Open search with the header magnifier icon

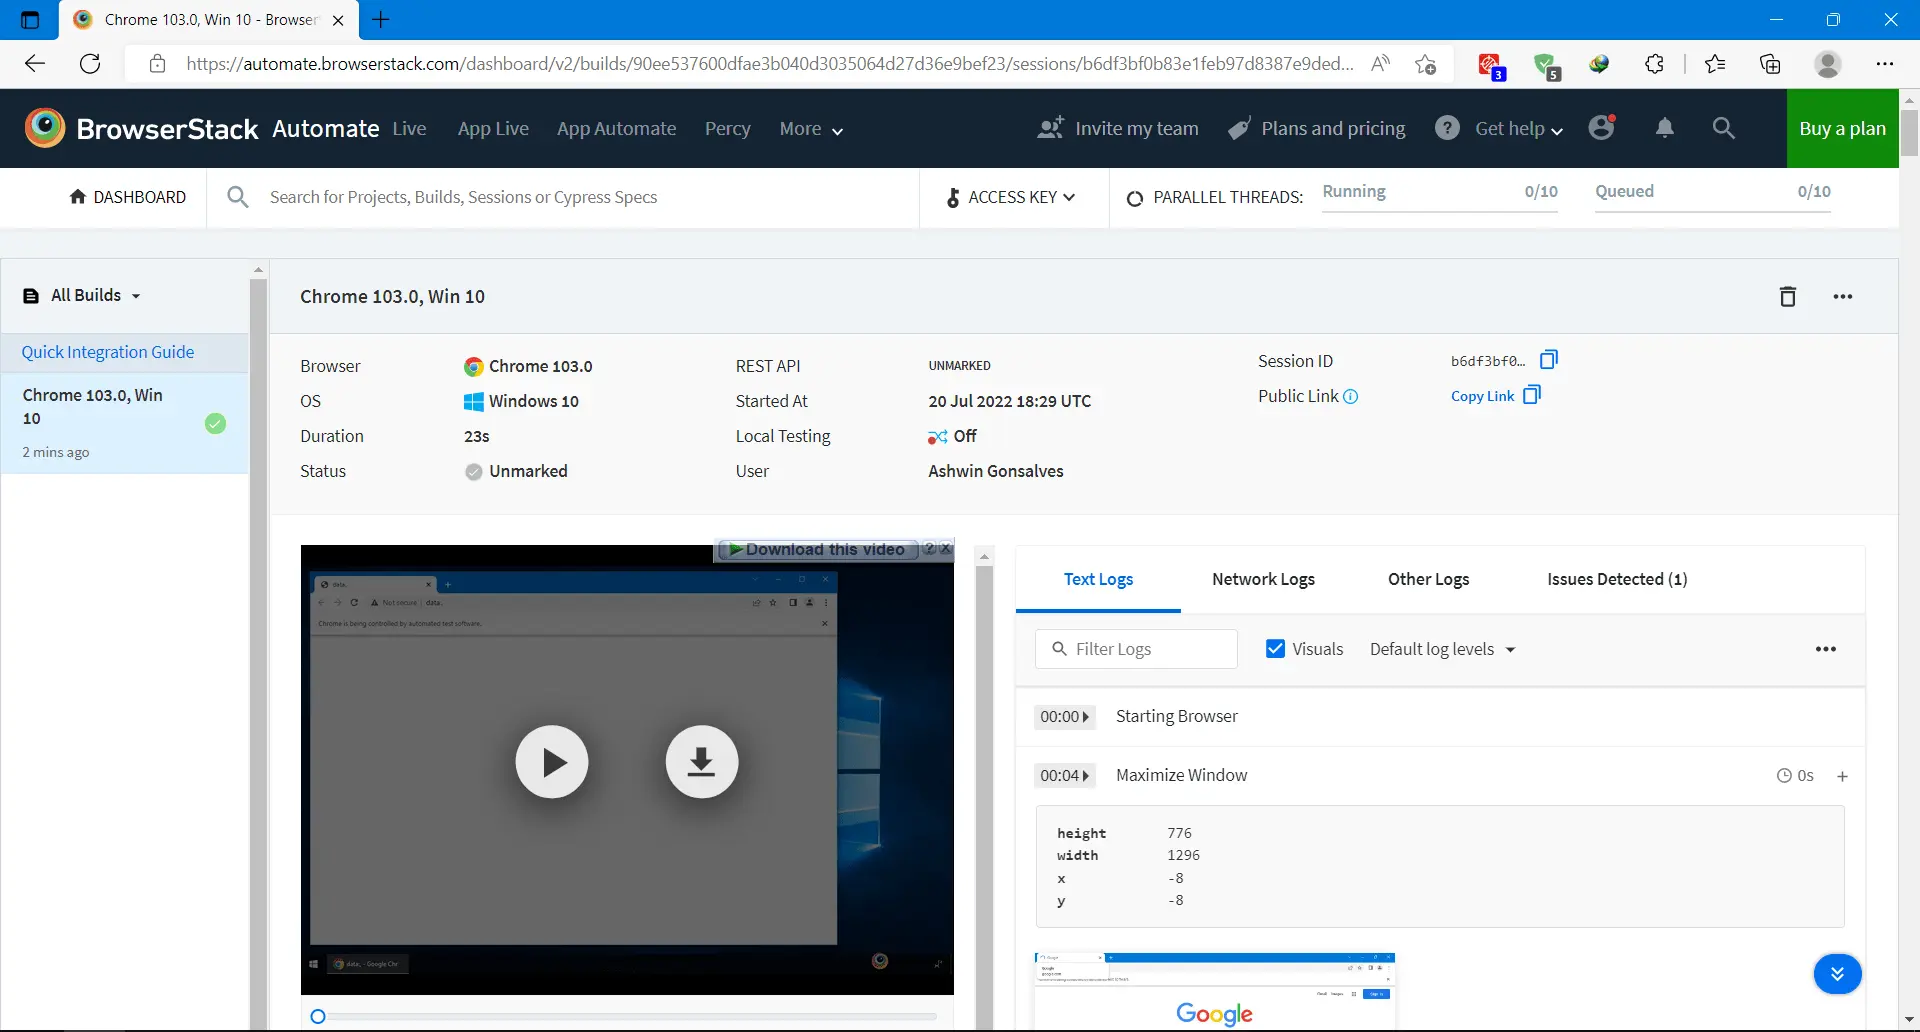pyautogui.click(x=1723, y=128)
